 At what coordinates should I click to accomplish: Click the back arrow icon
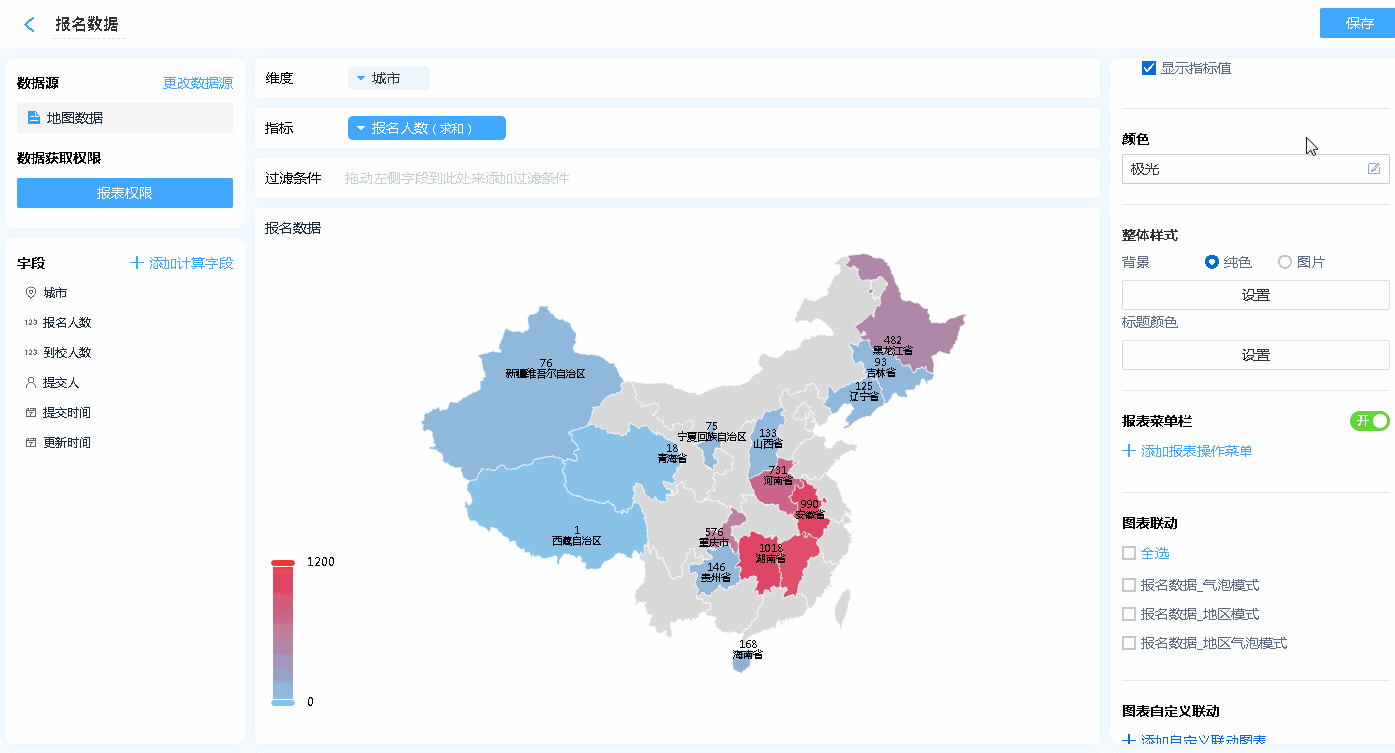click(x=29, y=24)
